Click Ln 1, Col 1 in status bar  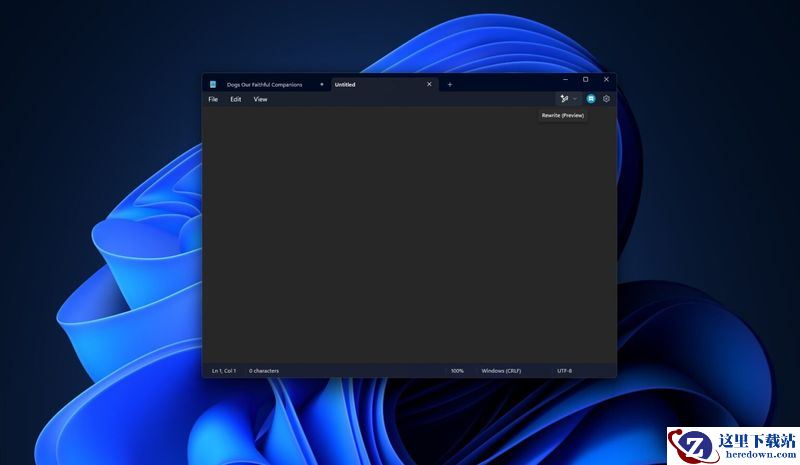pos(224,371)
